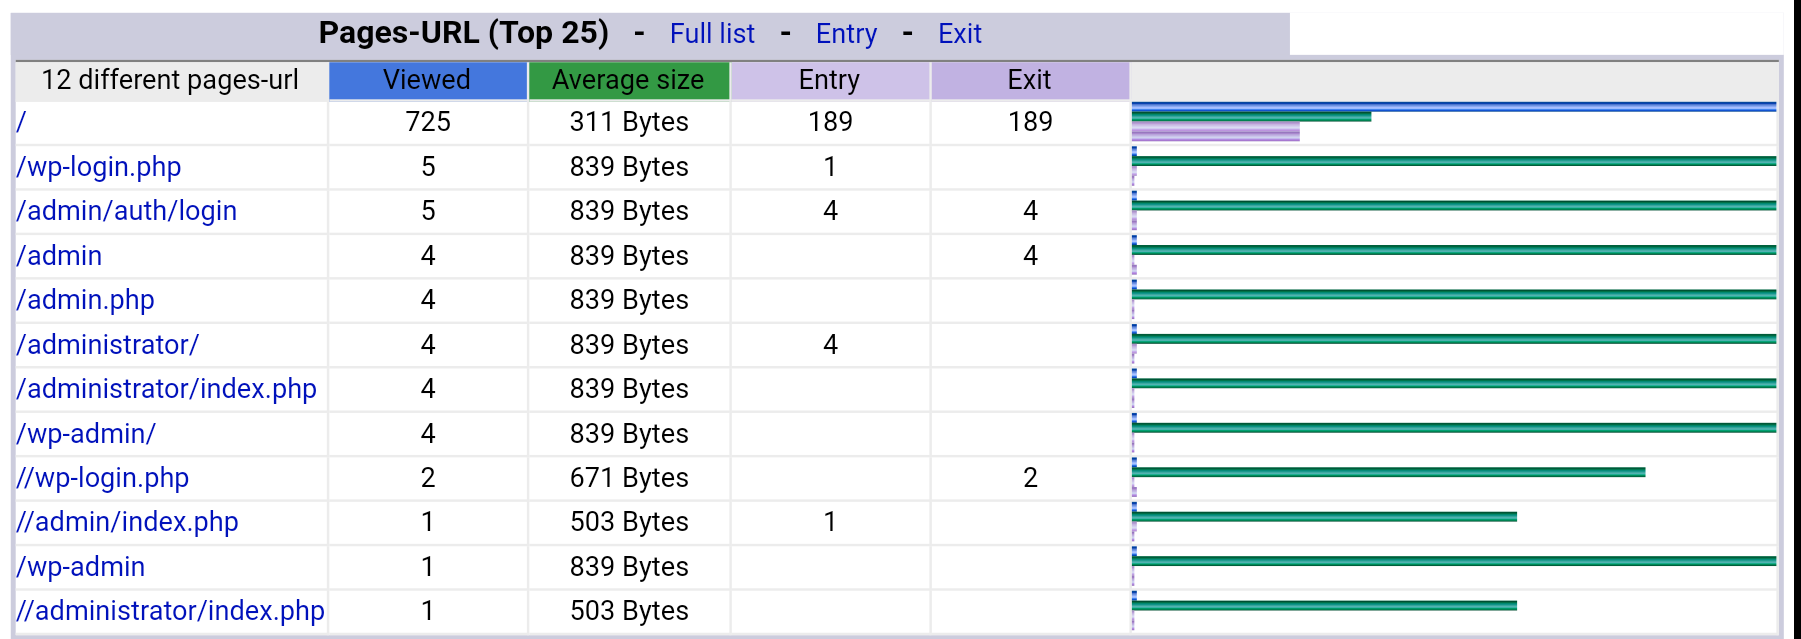
Task: Open the /wp-admin/ link with trailing slash
Action: tap(87, 434)
